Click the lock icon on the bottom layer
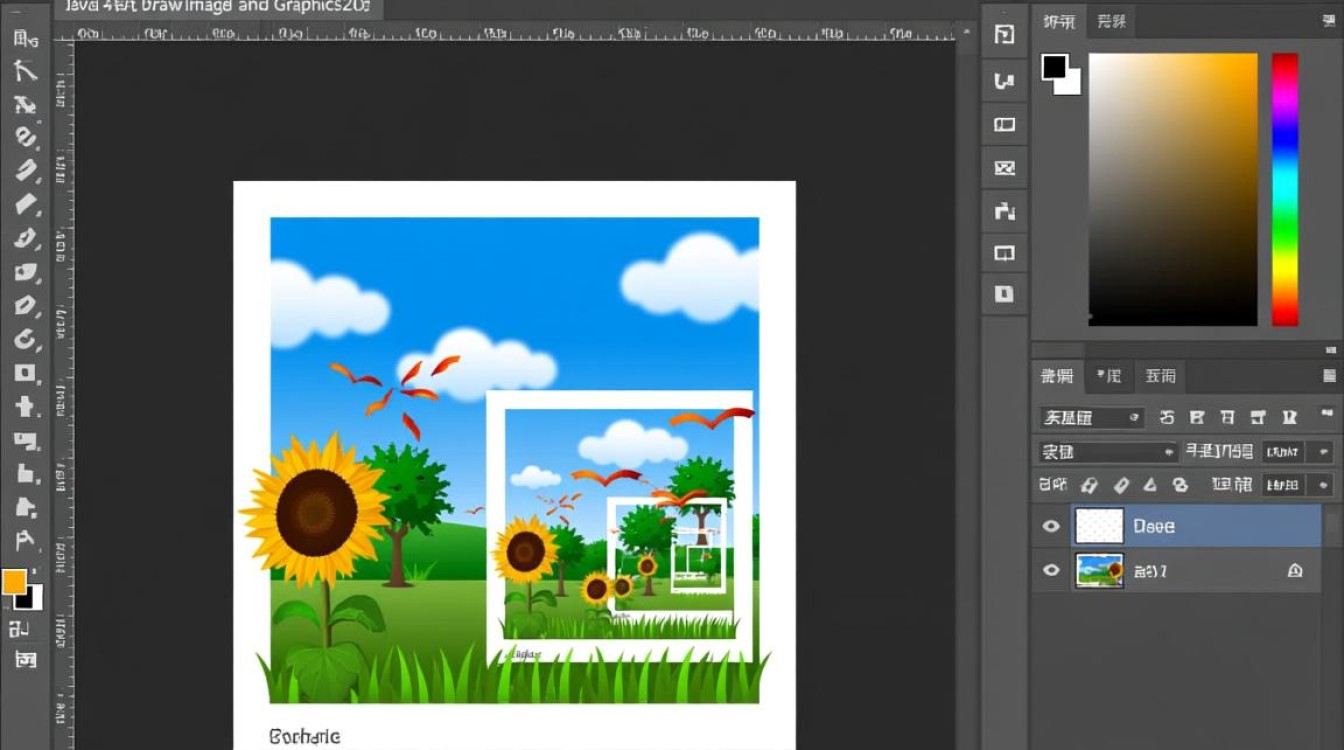 [x=1295, y=571]
